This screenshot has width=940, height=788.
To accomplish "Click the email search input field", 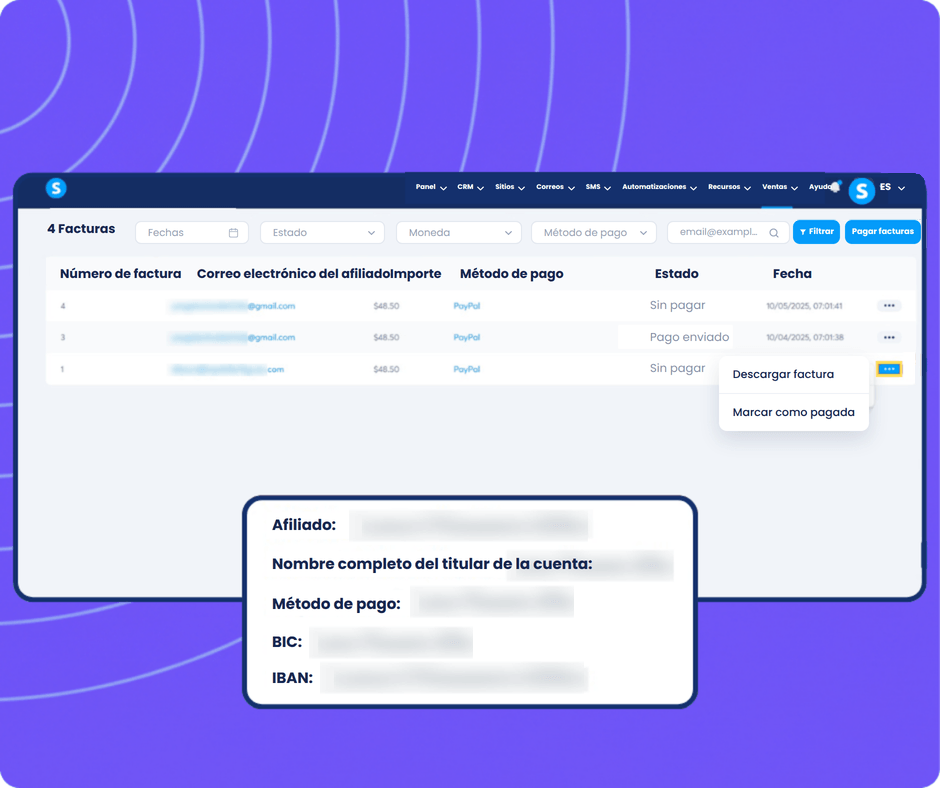I will (x=728, y=233).
